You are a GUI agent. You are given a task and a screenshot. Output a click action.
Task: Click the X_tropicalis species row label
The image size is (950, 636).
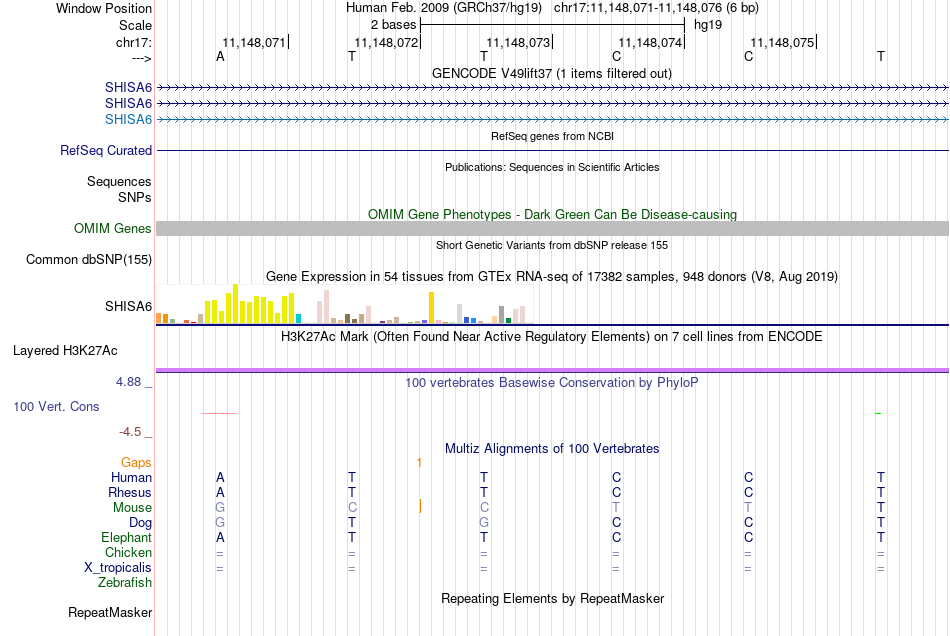coord(118,568)
